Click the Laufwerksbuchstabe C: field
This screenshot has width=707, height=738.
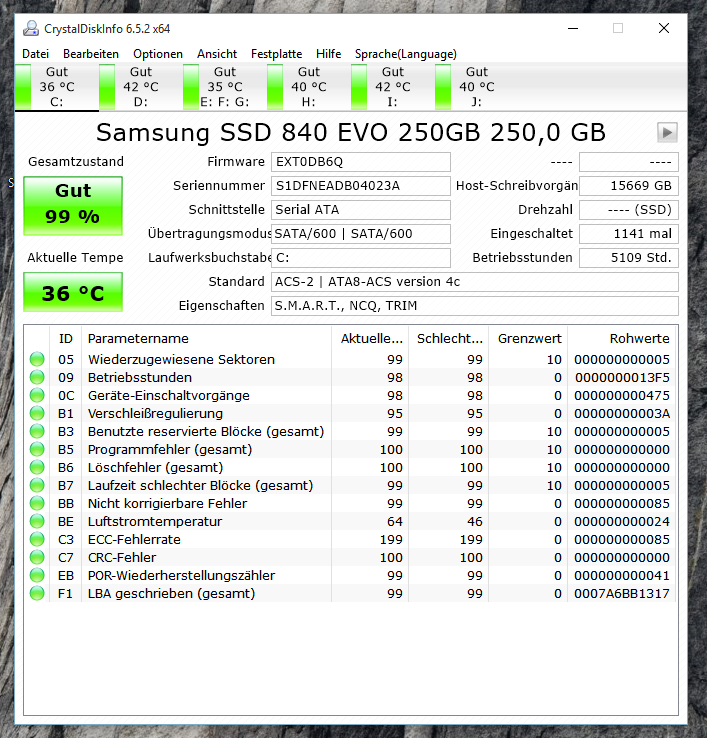click(x=361, y=258)
